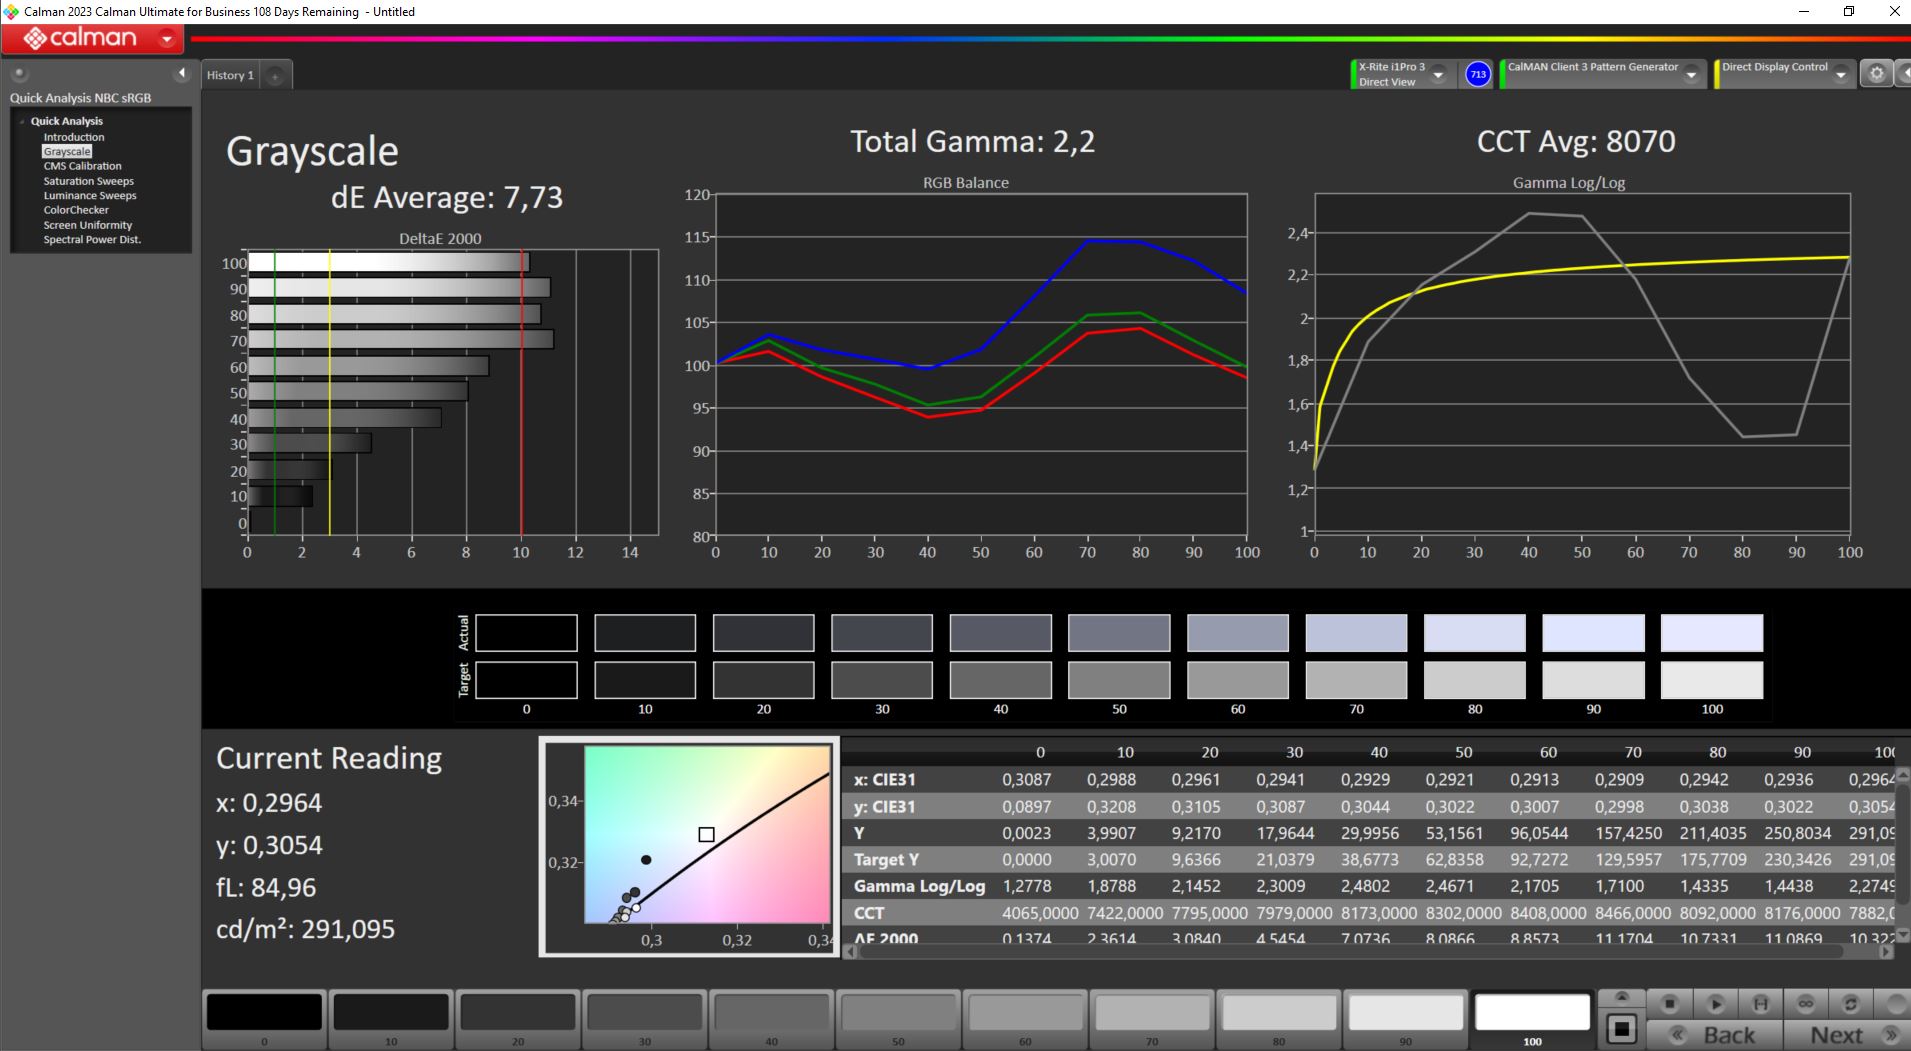This screenshot has height=1051, width=1911.
Task: Add a new history tab with plus
Action: [x=275, y=76]
